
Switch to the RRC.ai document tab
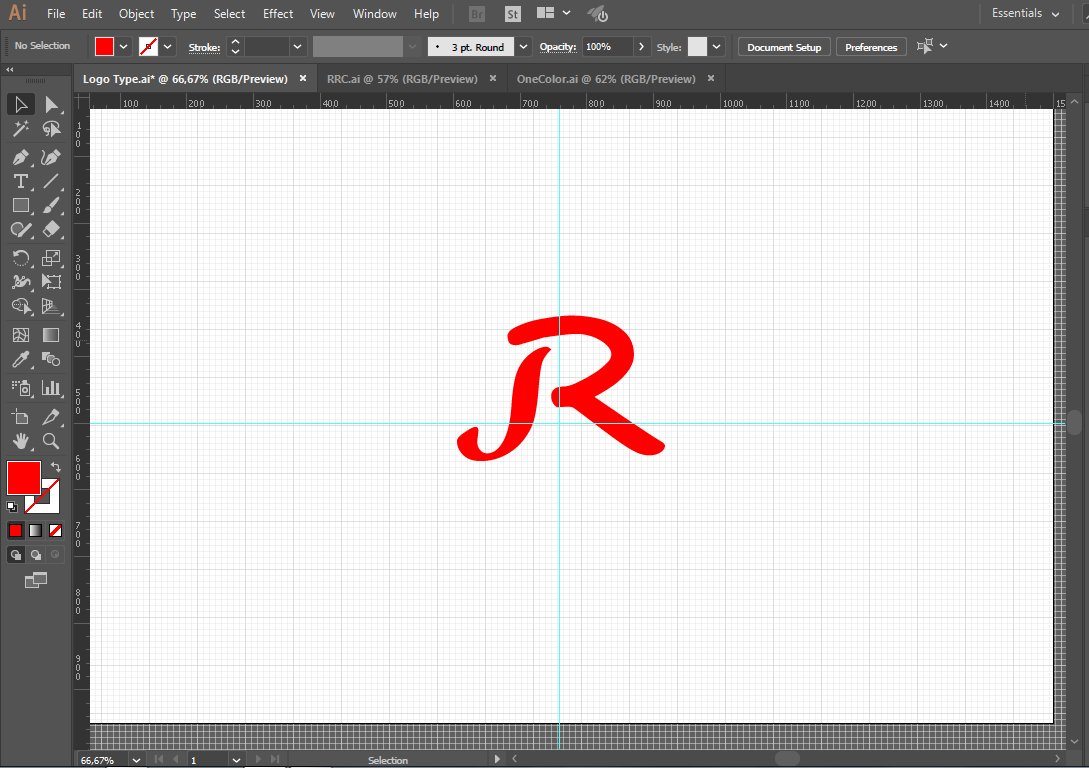[x=402, y=79]
